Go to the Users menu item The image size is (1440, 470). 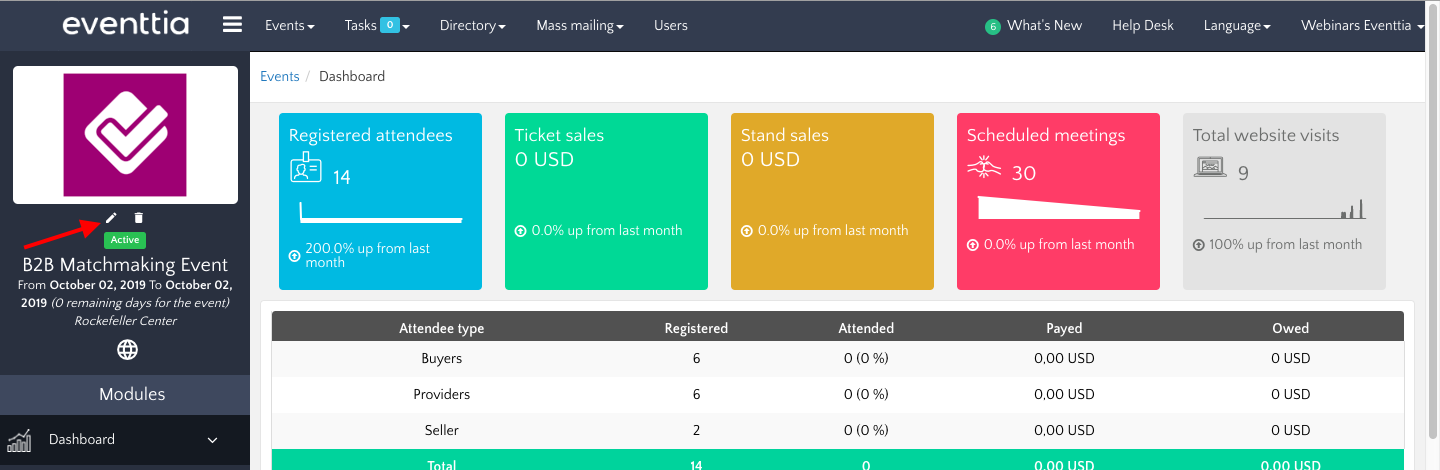tap(670, 26)
